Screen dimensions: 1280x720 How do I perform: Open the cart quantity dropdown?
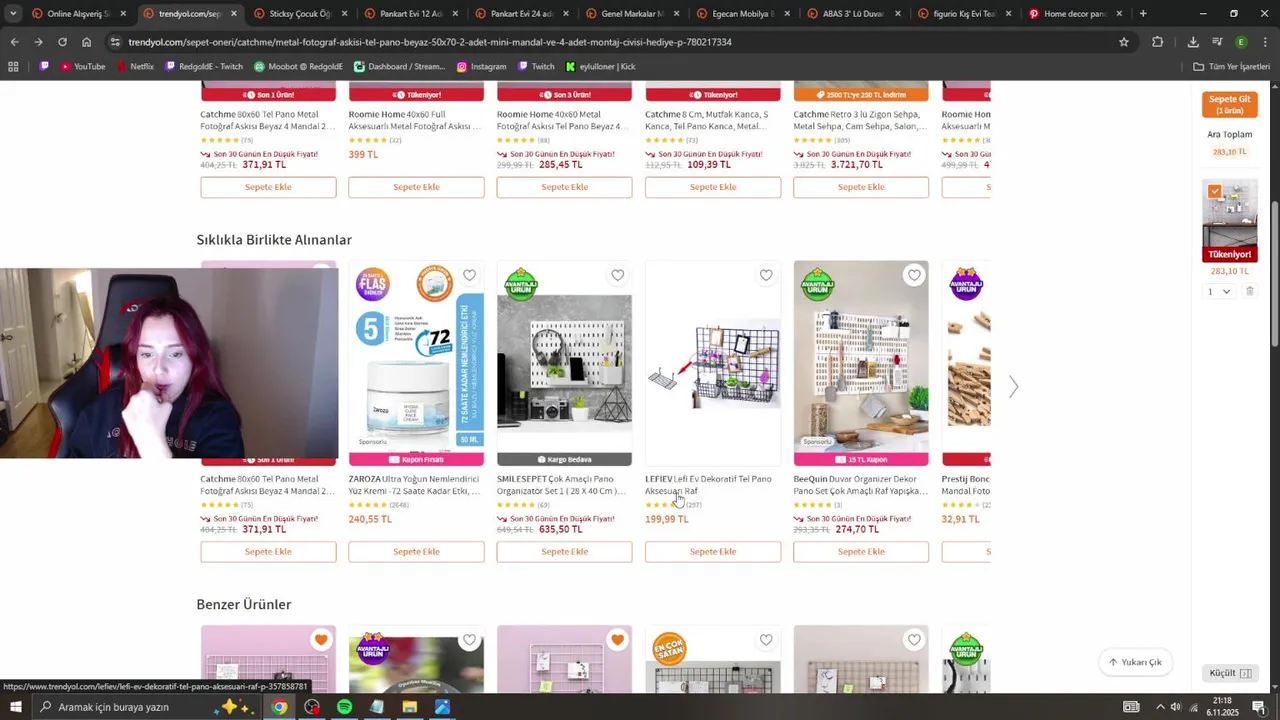pos(1219,291)
